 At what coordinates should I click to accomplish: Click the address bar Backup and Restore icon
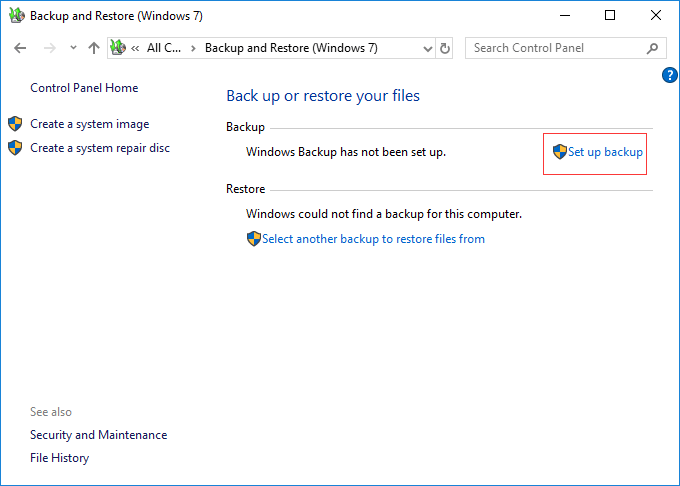click(118, 47)
